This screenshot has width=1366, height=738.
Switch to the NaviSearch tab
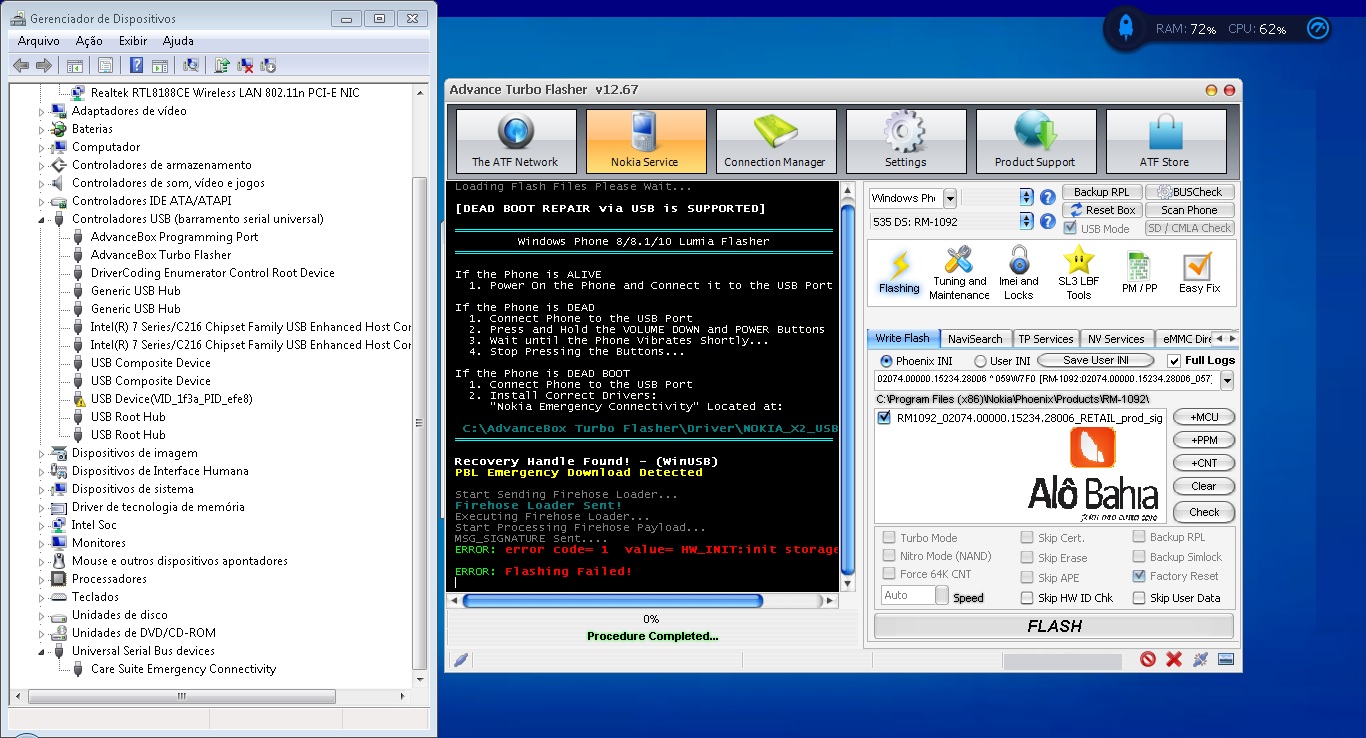(x=975, y=339)
